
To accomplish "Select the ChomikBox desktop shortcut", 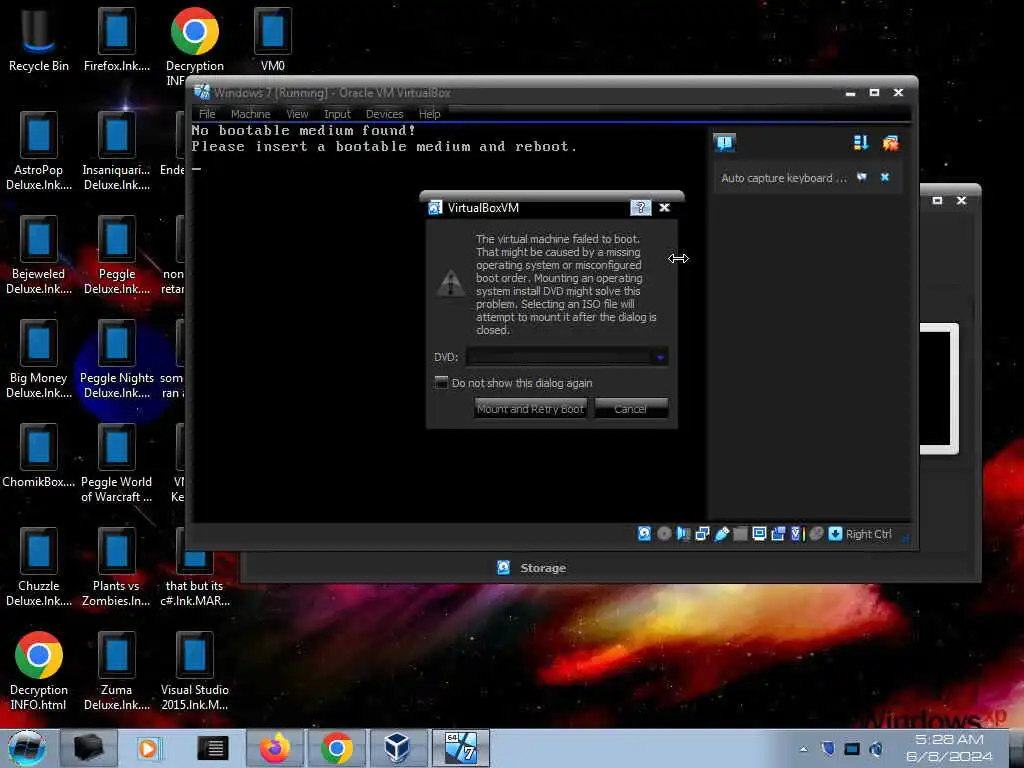I will pos(39,456).
